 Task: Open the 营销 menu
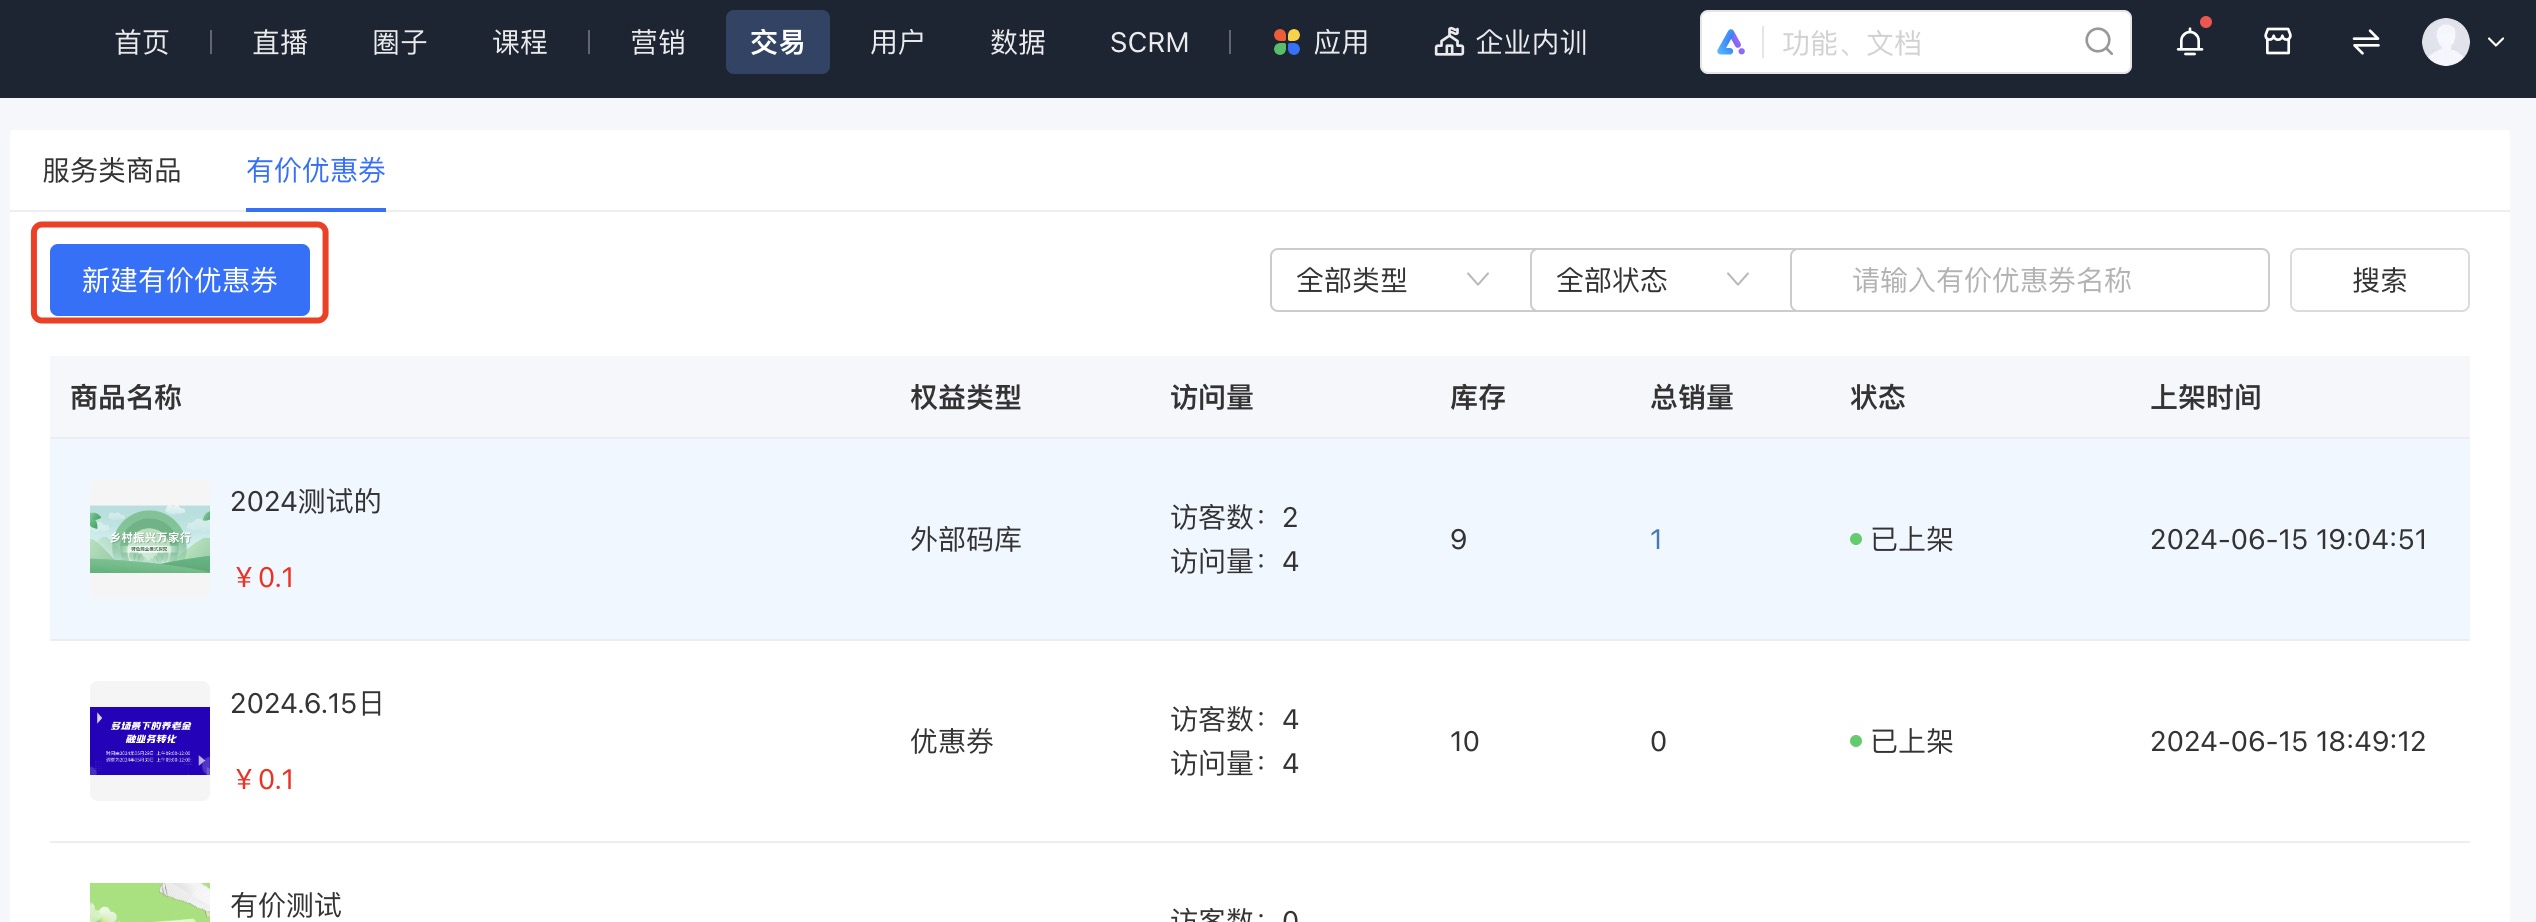[657, 42]
